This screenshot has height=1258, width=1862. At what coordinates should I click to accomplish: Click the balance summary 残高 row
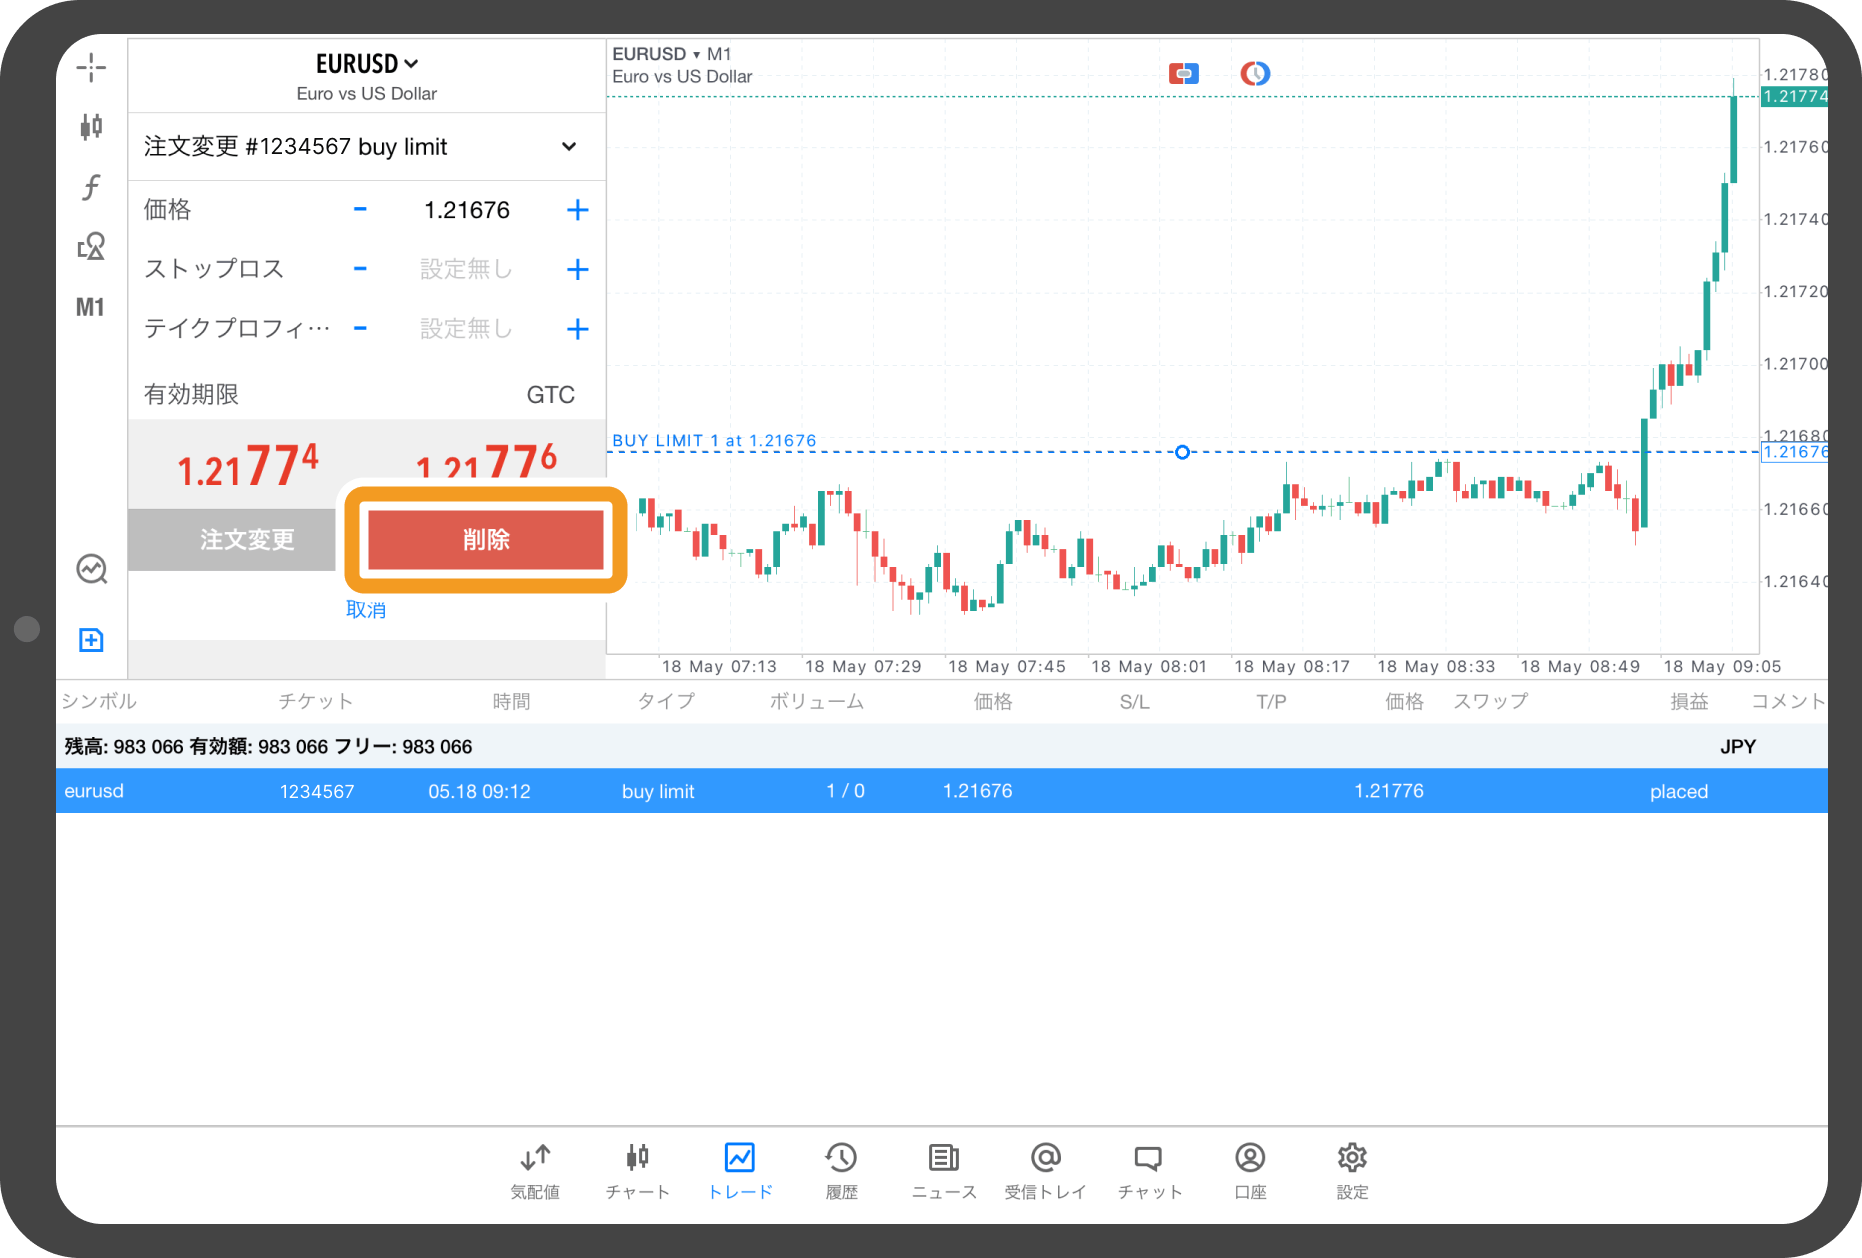942,746
